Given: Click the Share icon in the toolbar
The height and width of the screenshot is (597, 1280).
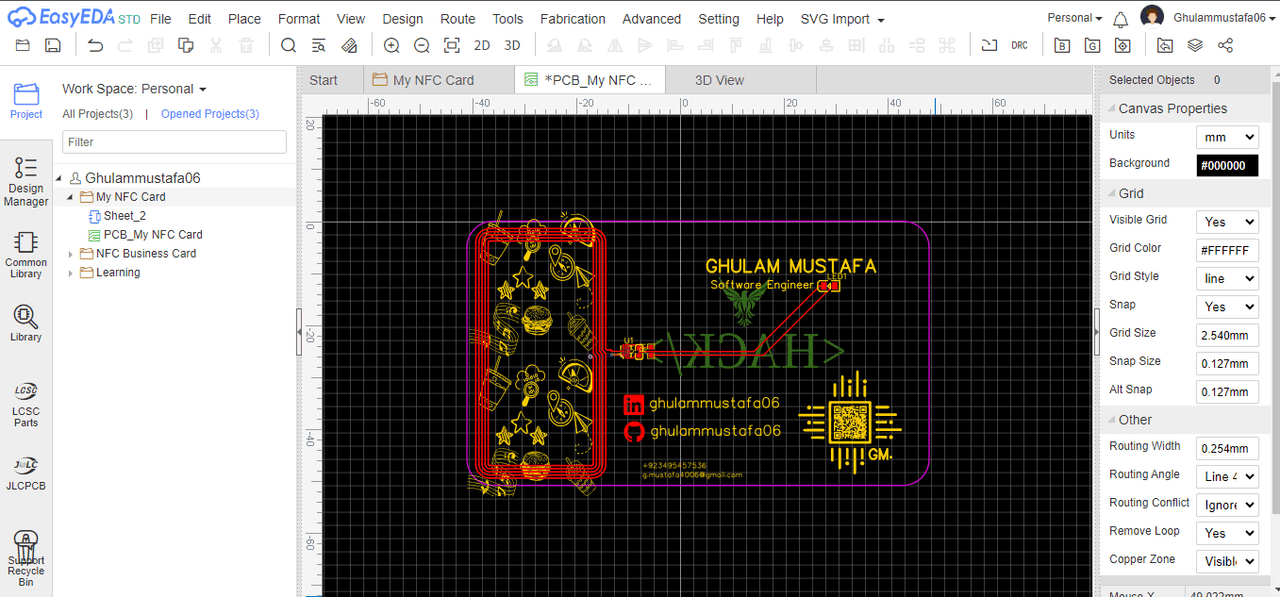Looking at the screenshot, I should click(1225, 45).
